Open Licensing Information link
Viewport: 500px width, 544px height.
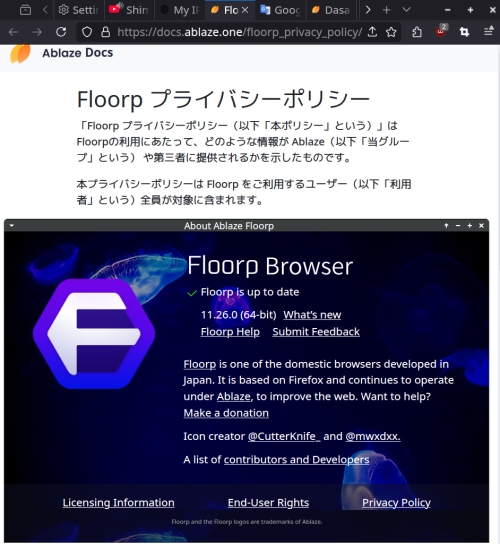pos(119,502)
